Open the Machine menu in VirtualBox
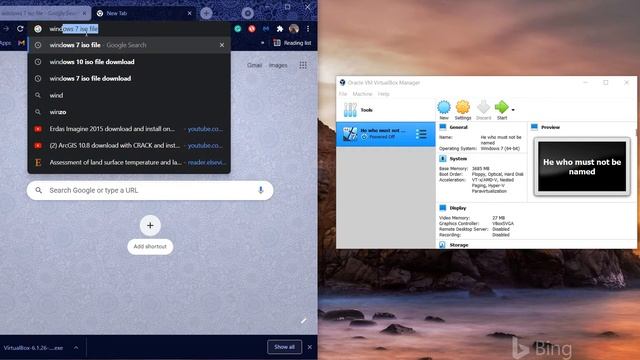Screen dimensions: 640x360 pyautogui.click(x=362, y=94)
